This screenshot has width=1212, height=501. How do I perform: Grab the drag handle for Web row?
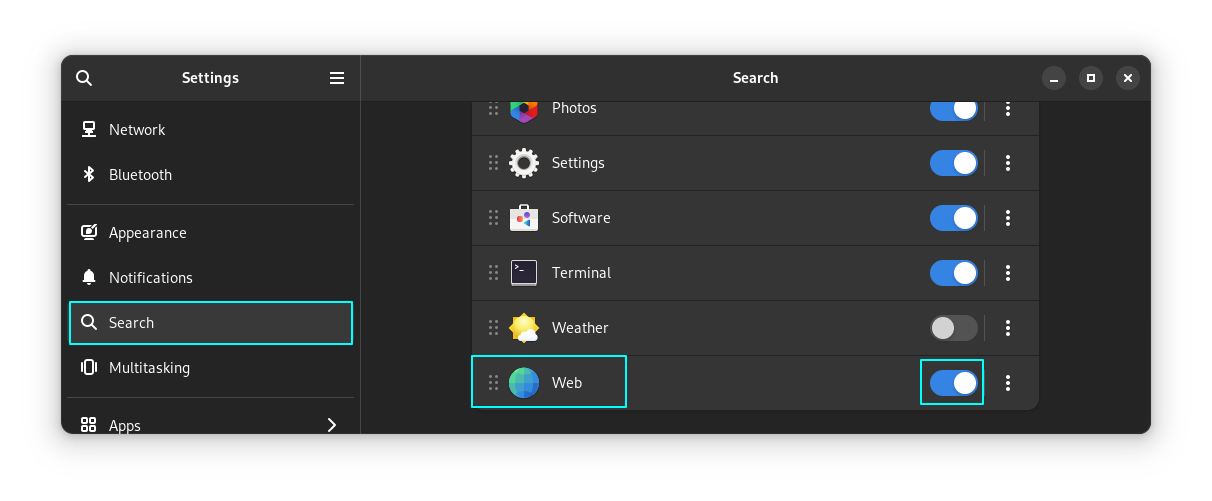(x=493, y=383)
